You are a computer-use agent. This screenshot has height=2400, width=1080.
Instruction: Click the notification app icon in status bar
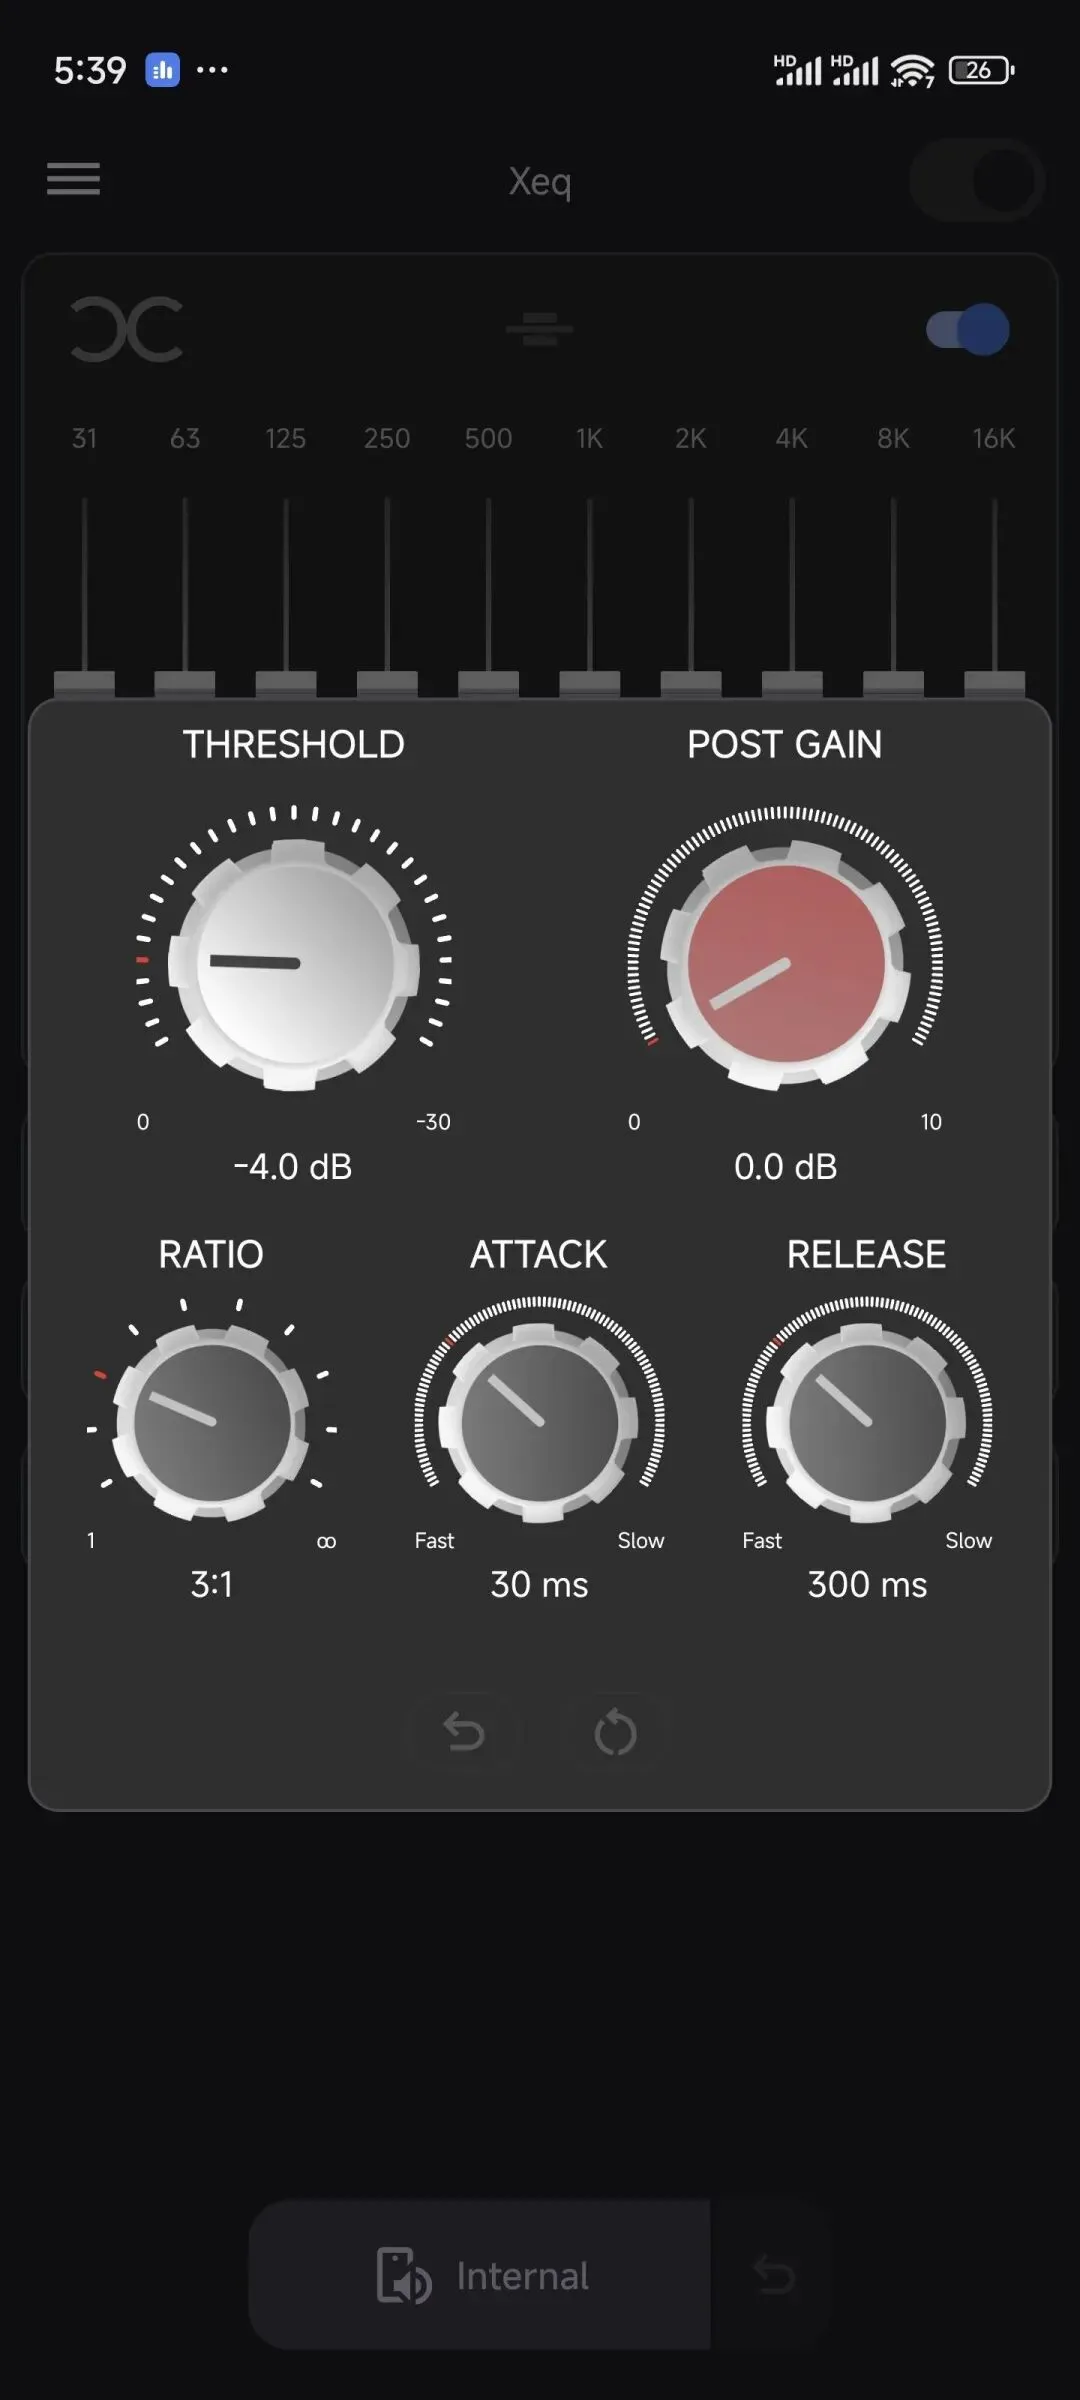(x=163, y=70)
